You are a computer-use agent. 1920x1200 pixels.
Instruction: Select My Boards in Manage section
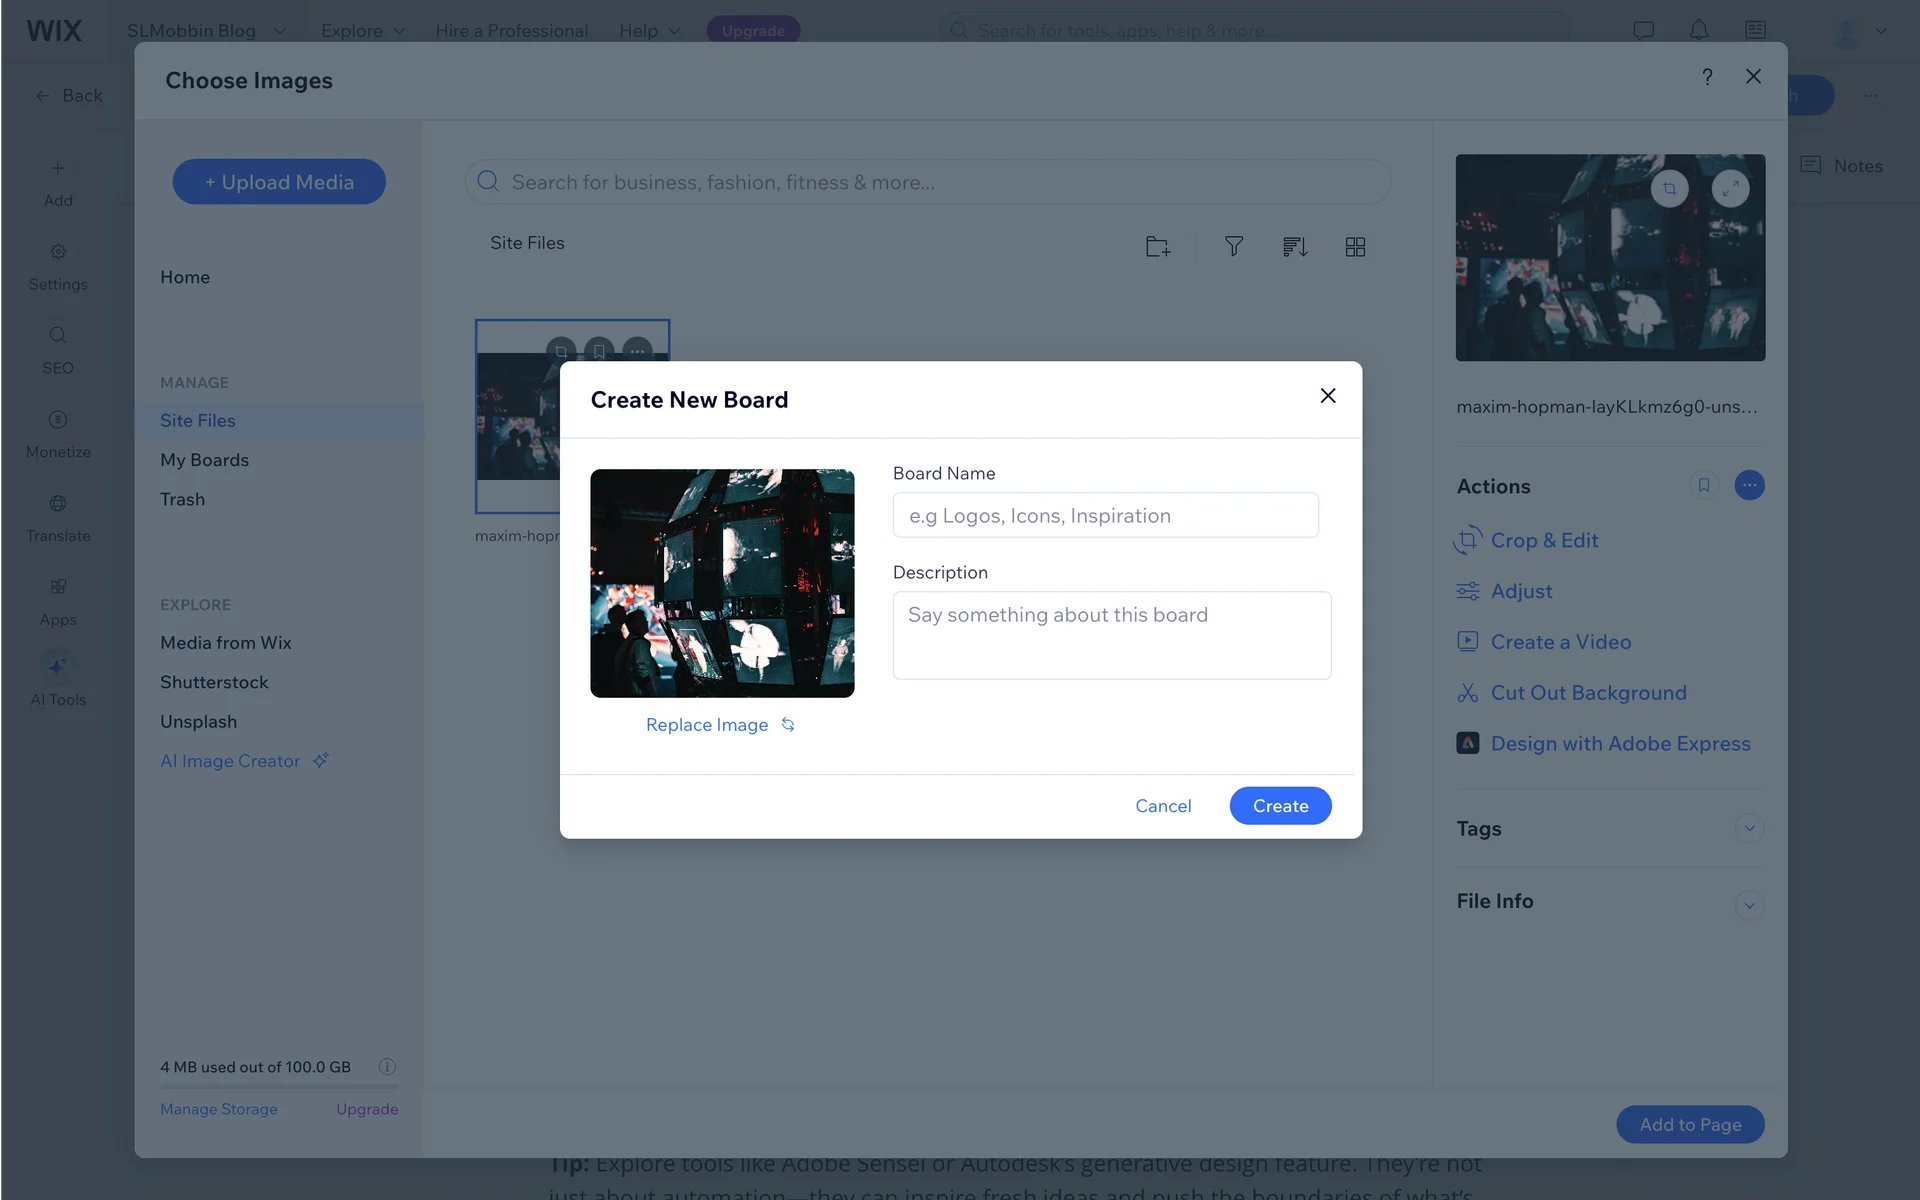[204, 460]
